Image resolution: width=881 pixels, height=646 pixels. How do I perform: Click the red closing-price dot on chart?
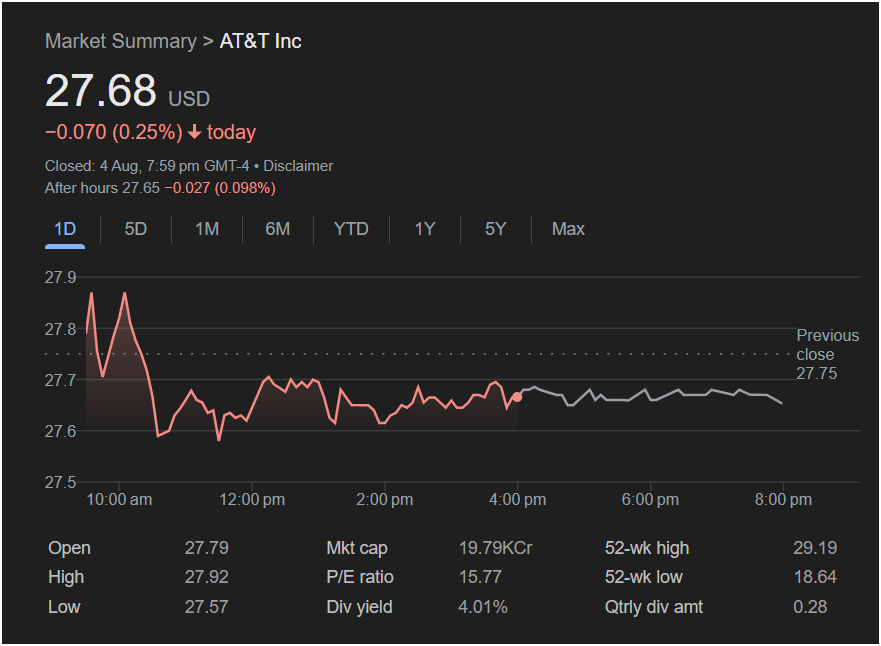tap(517, 397)
